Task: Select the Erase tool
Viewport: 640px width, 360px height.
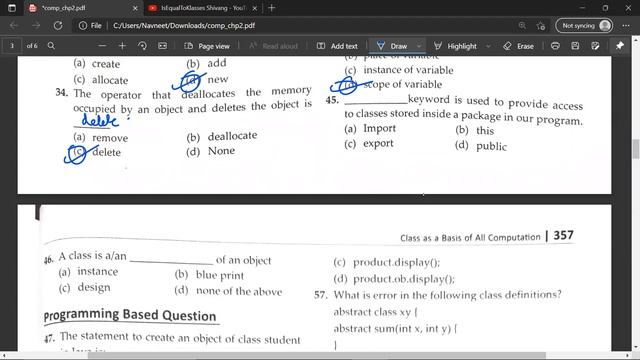Action: click(x=519, y=46)
